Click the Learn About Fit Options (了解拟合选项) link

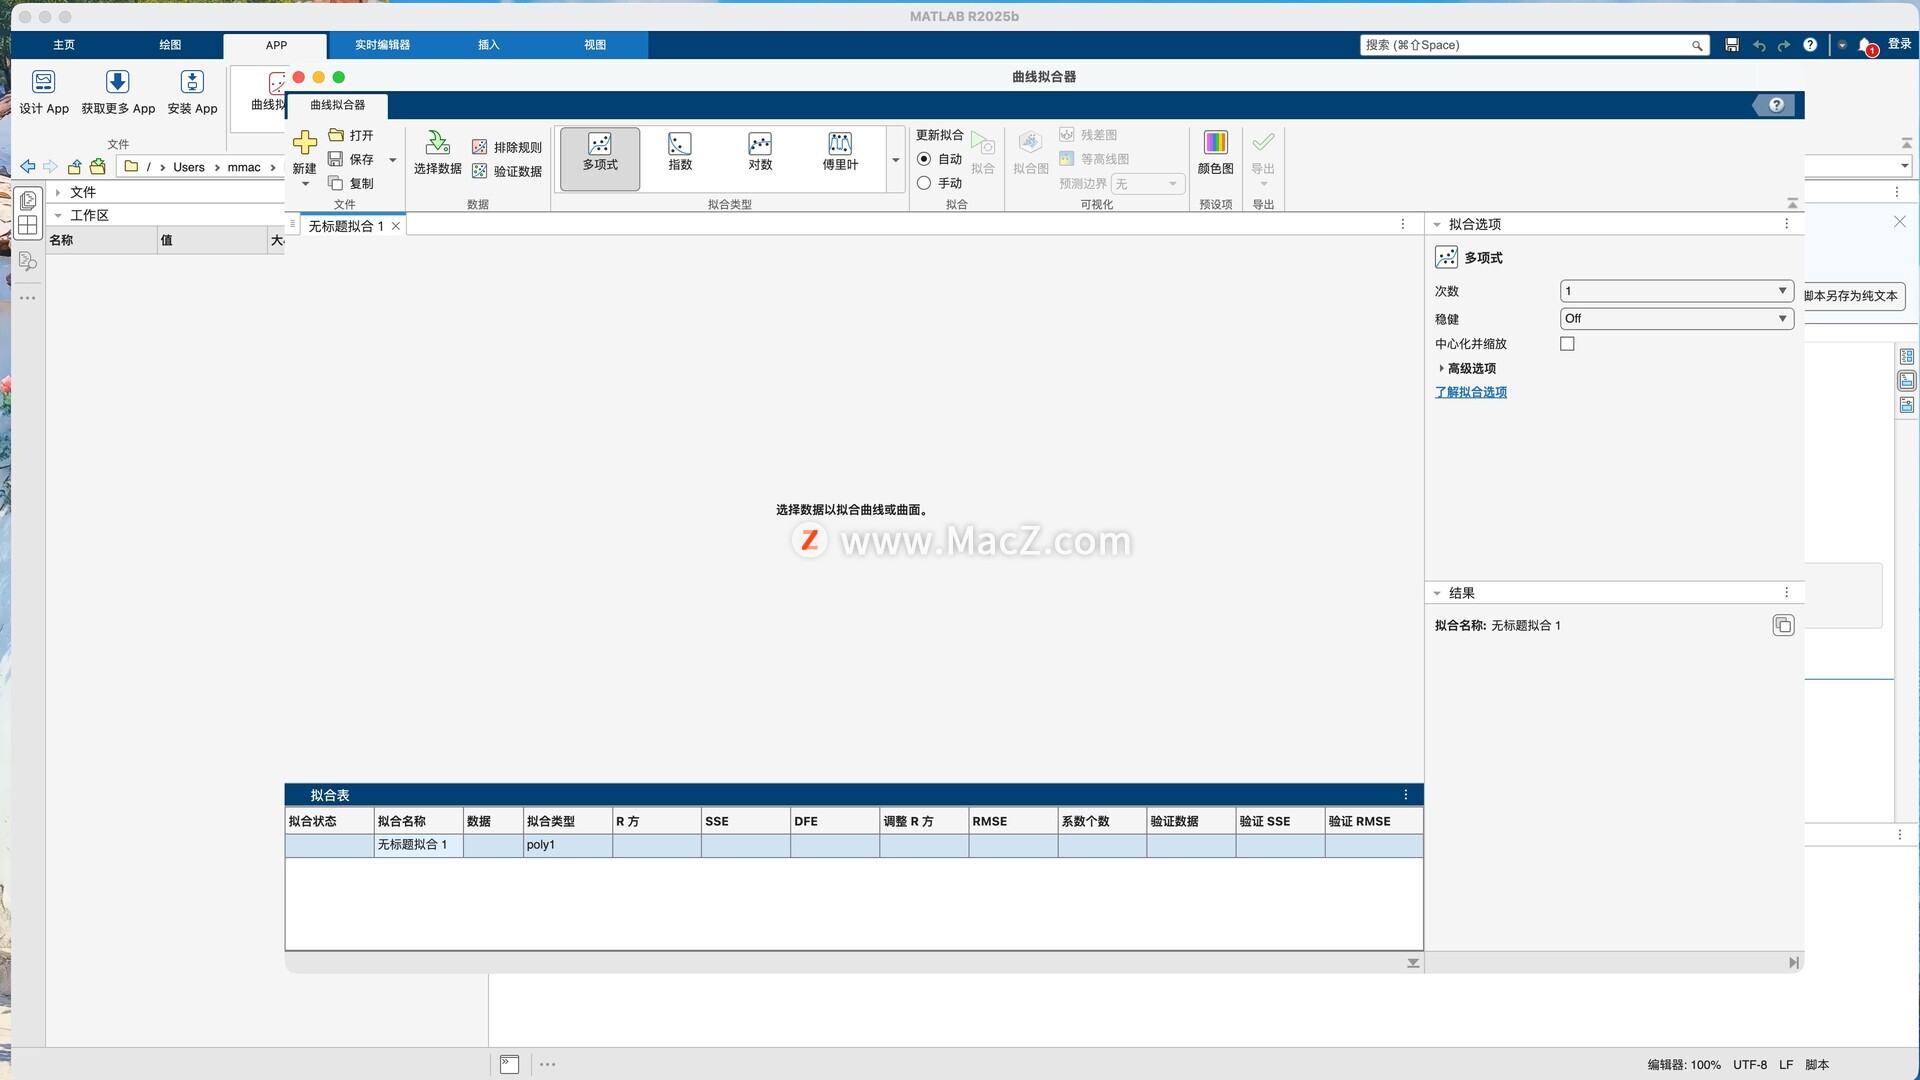1470,392
